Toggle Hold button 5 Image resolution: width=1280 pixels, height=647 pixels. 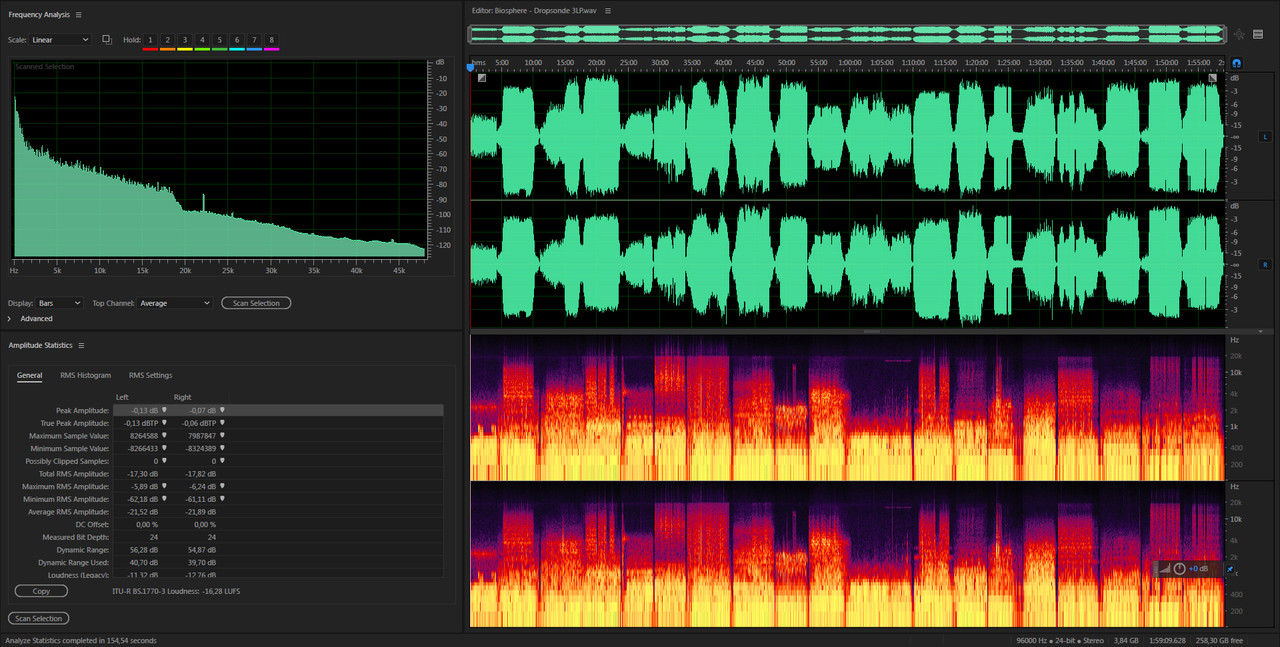point(220,40)
